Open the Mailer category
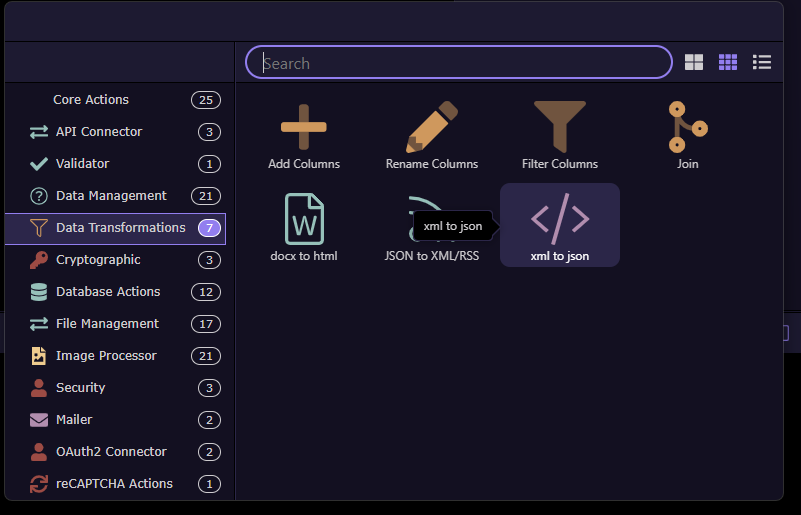 click(x=115, y=420)
